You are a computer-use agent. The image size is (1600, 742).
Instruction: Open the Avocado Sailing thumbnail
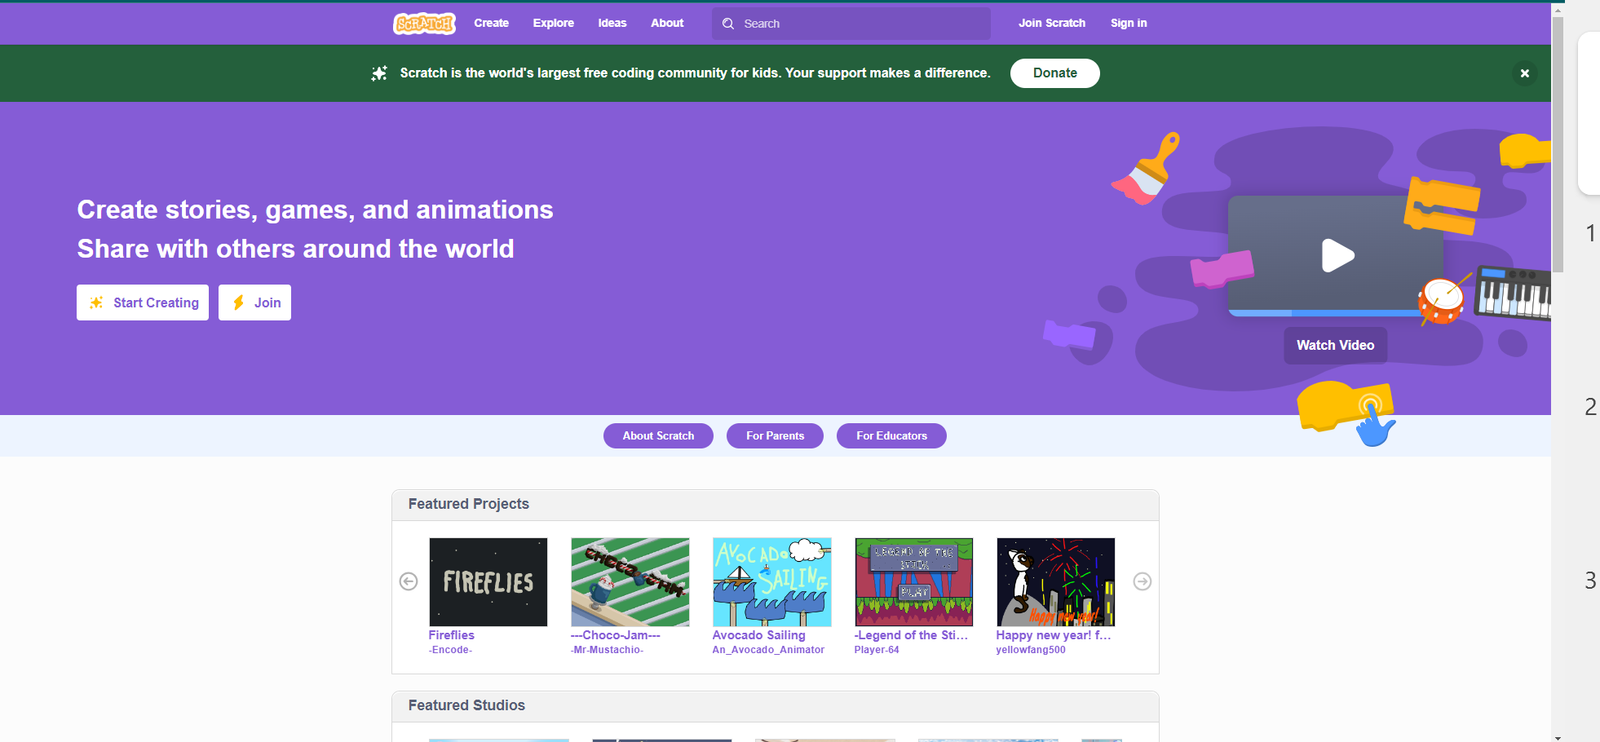click(772, 582)
